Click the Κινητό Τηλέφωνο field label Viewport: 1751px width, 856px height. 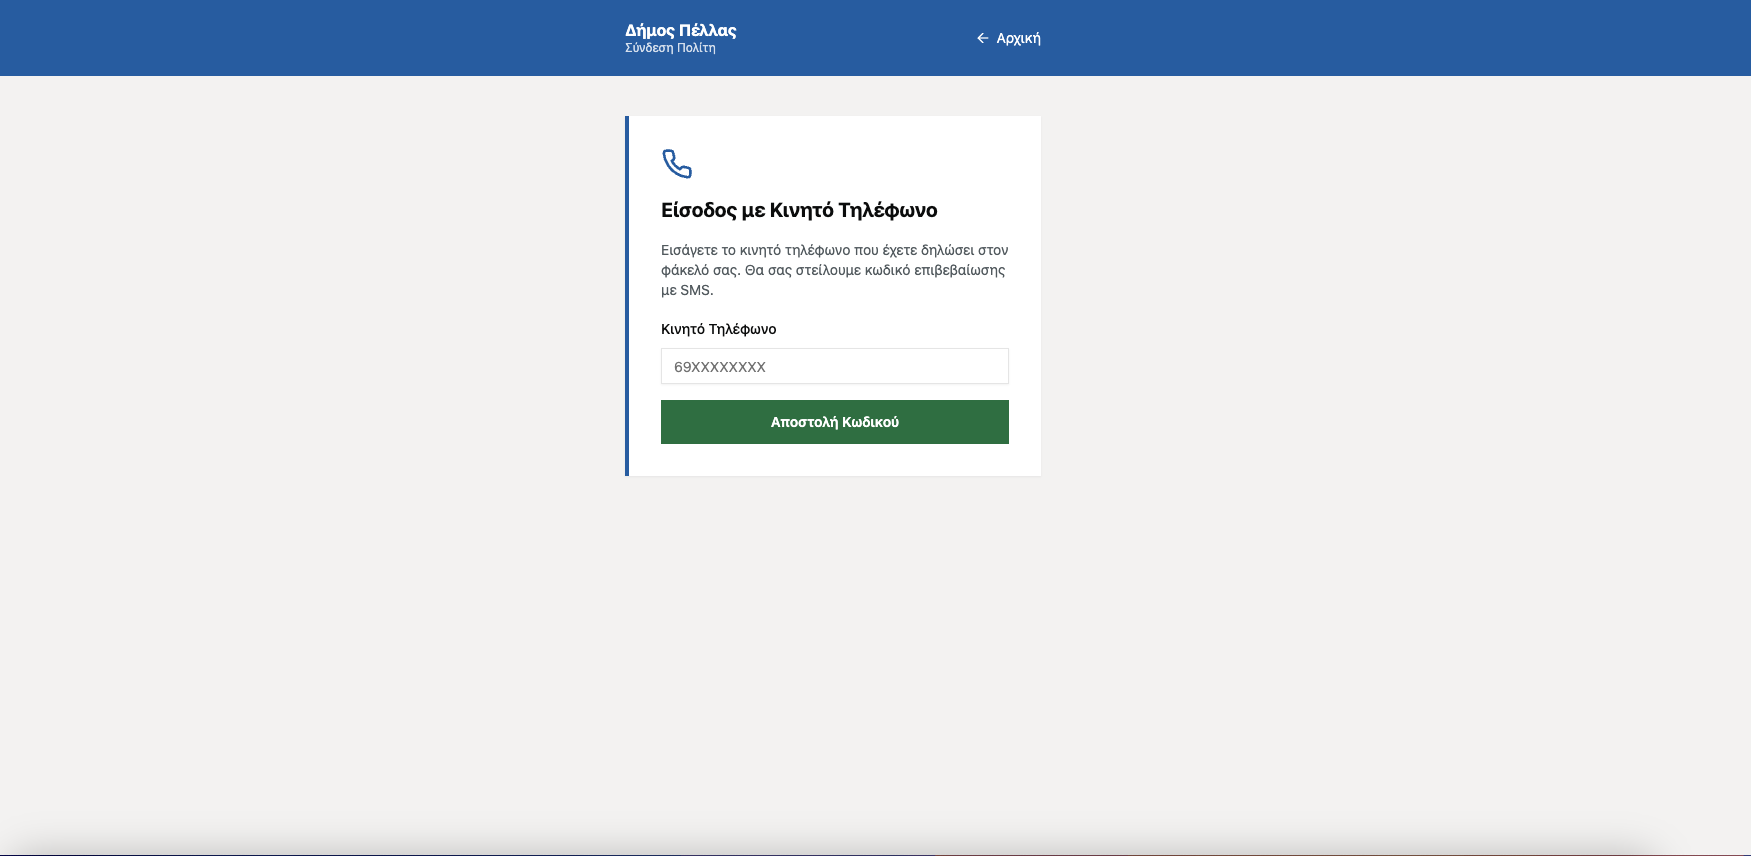coord(718,329)
